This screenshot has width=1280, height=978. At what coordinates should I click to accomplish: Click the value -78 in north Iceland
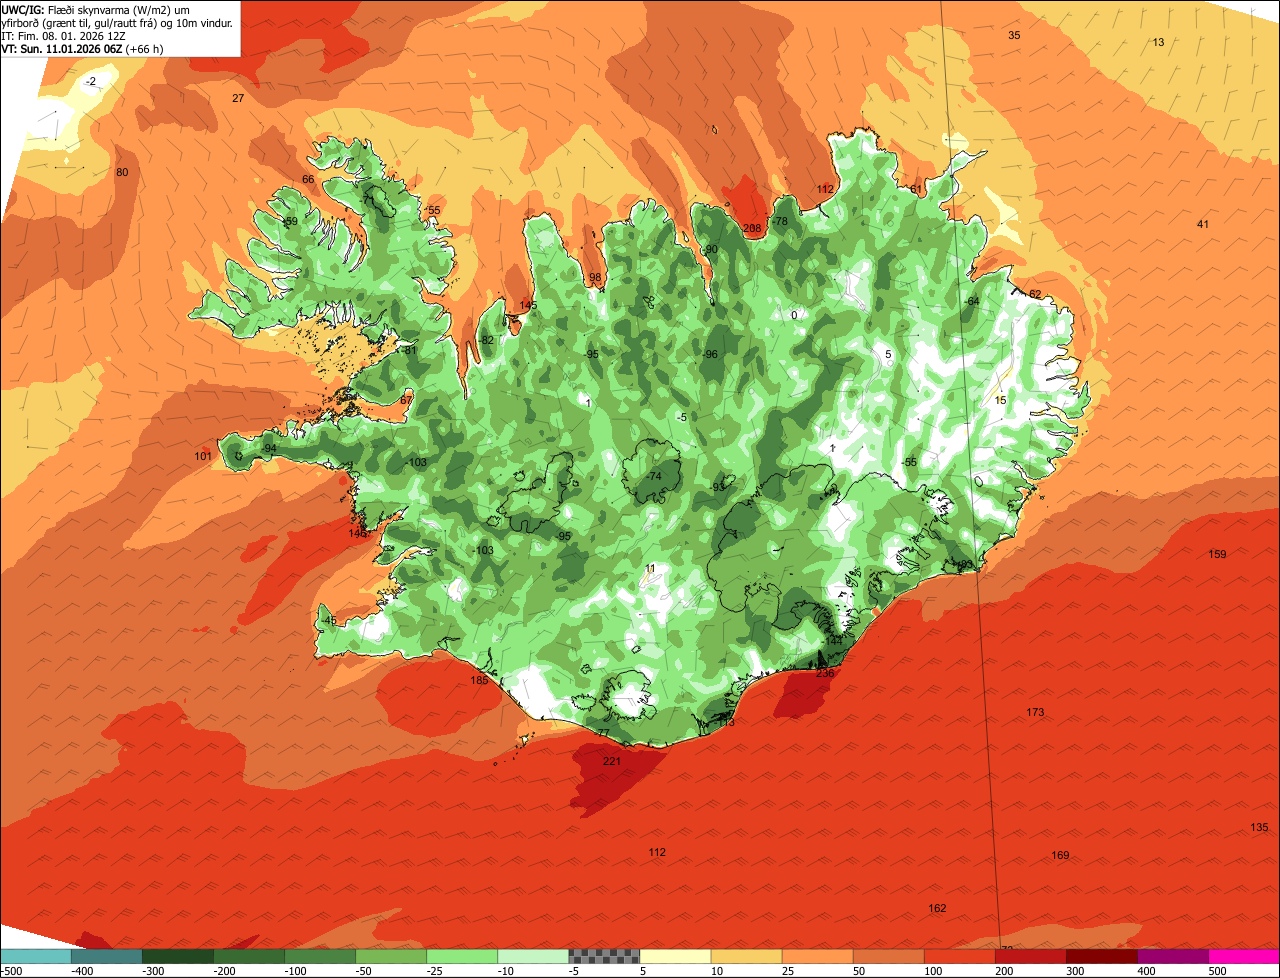click(780, 221)
